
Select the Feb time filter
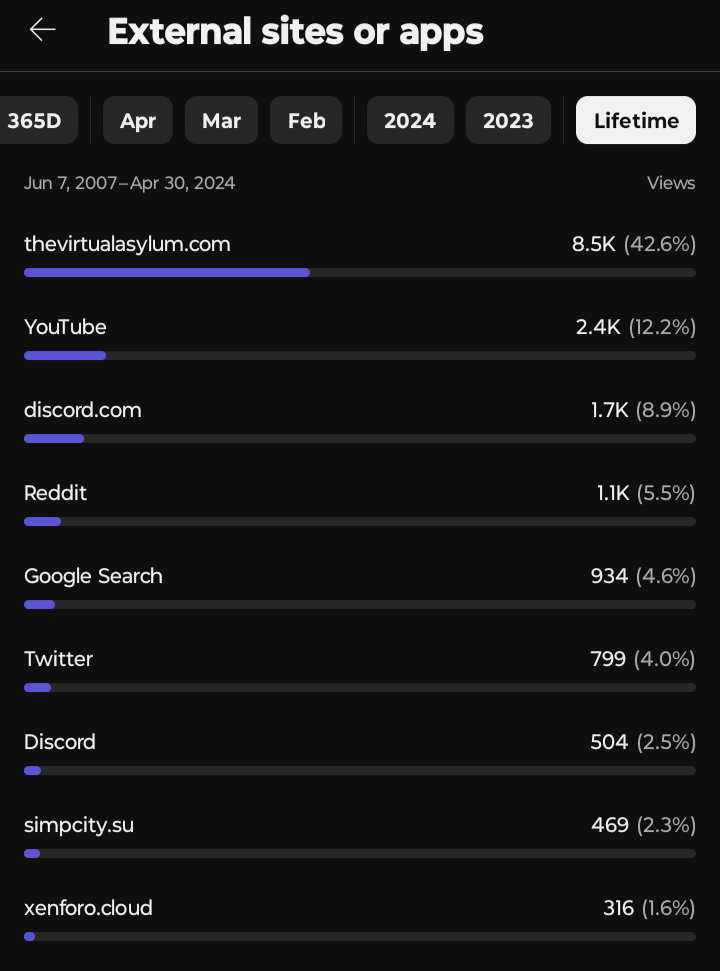(x=306, y=120)
